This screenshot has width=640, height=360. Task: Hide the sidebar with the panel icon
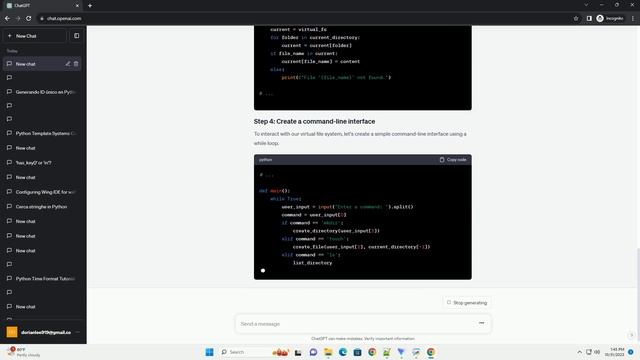pos(76,36)
